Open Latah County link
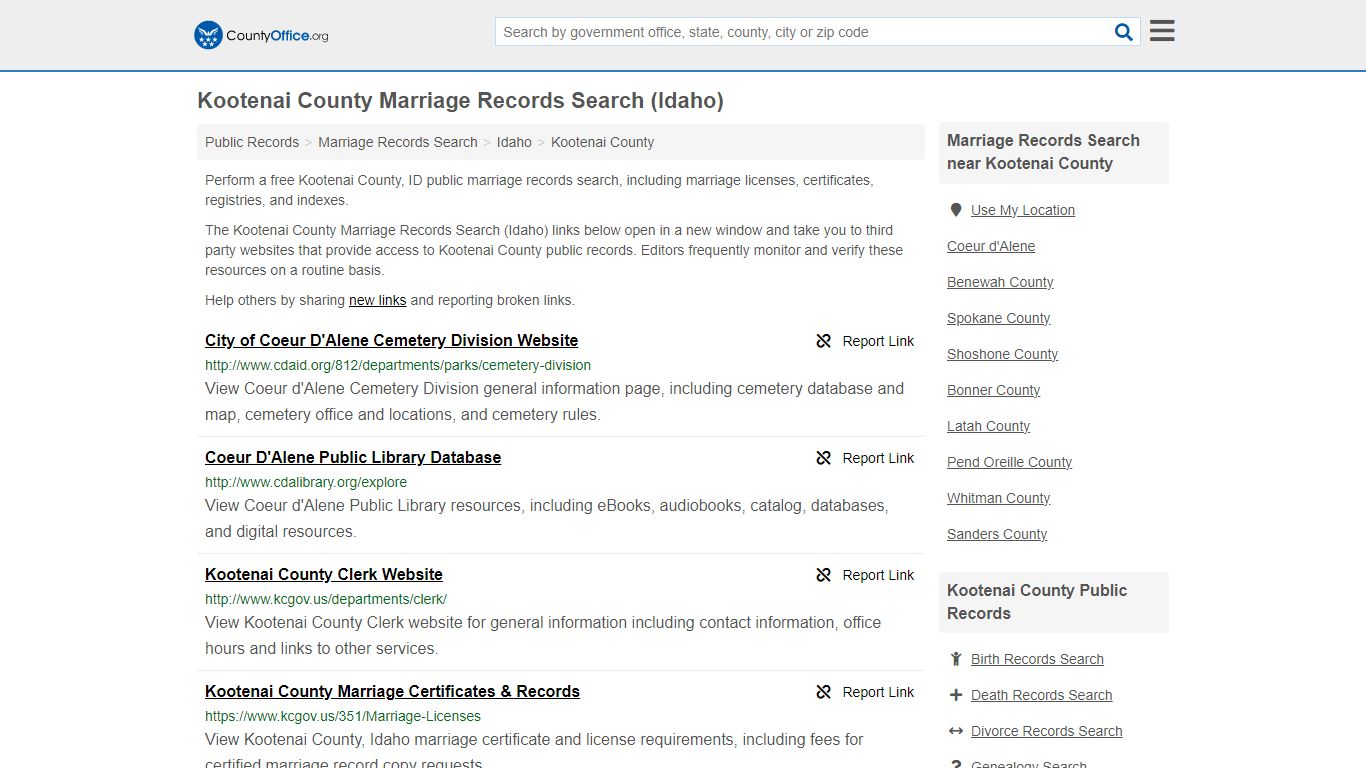This screenshot has width=1366, height=768. pos(988,426)
